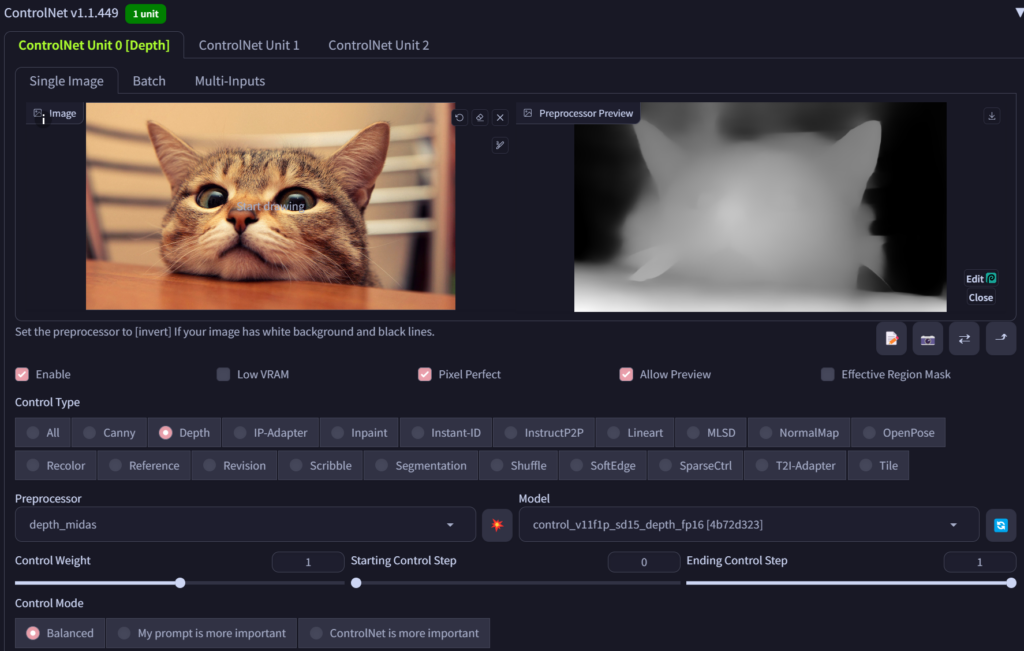Click the Control Weight slider handle
This screenshot has width=1024, height=651.
click(x=180, y=582)
